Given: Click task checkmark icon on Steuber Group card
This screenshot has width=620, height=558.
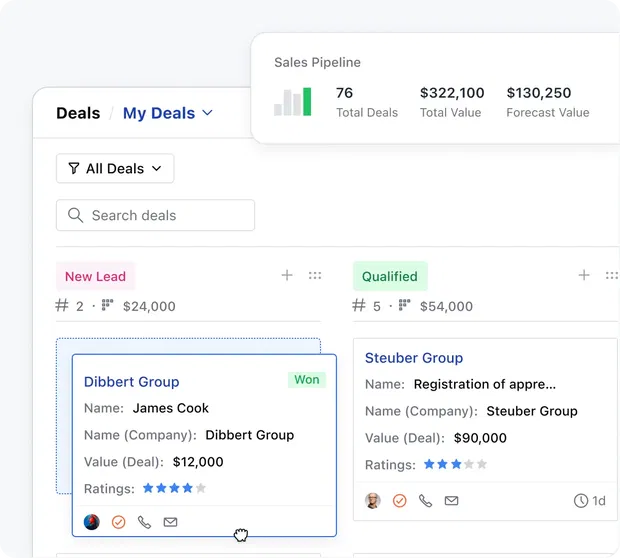Looking at the screenshot, I should (x=400, y=501).
